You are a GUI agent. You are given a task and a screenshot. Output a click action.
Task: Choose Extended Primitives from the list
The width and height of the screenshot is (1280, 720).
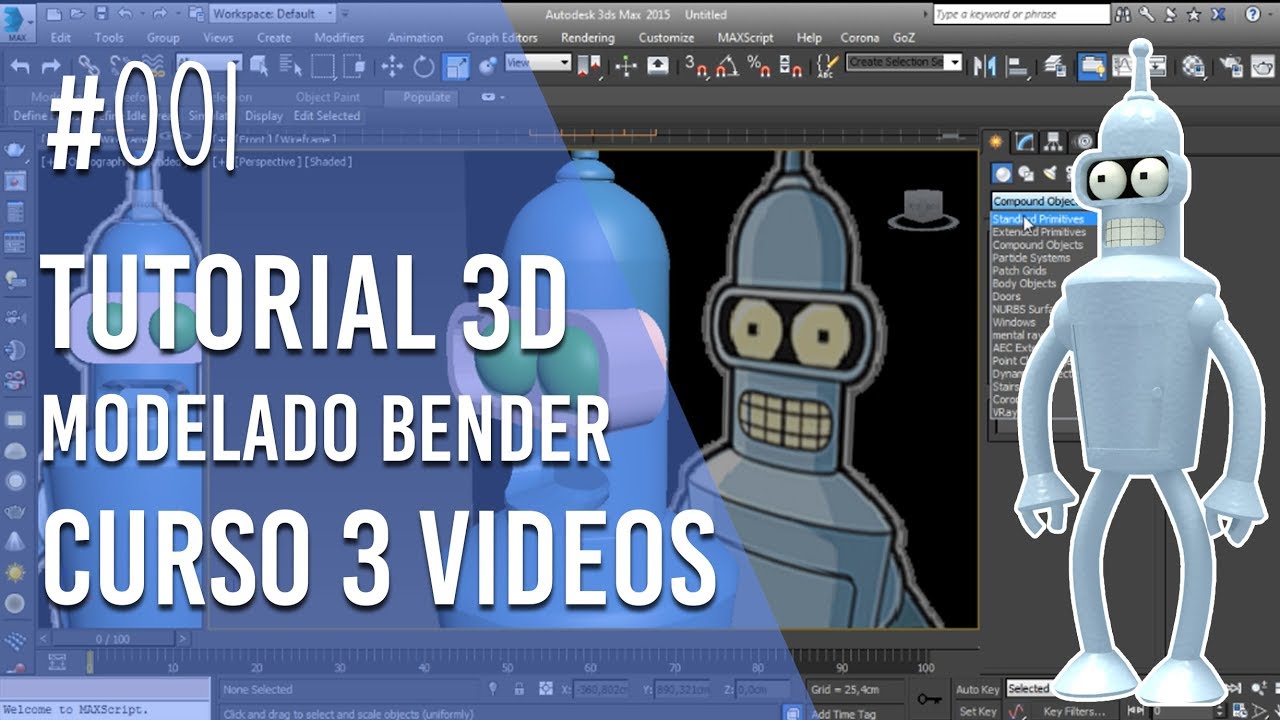pos(1044,232)
